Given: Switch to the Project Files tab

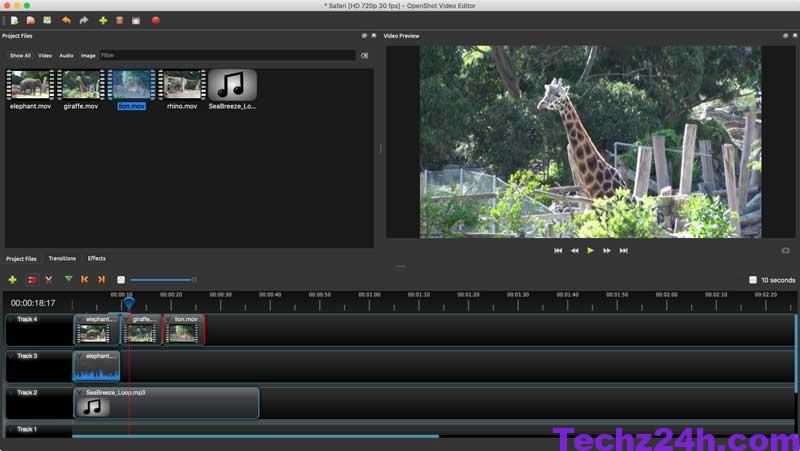Looking at the screenshot, I should 21,259.
